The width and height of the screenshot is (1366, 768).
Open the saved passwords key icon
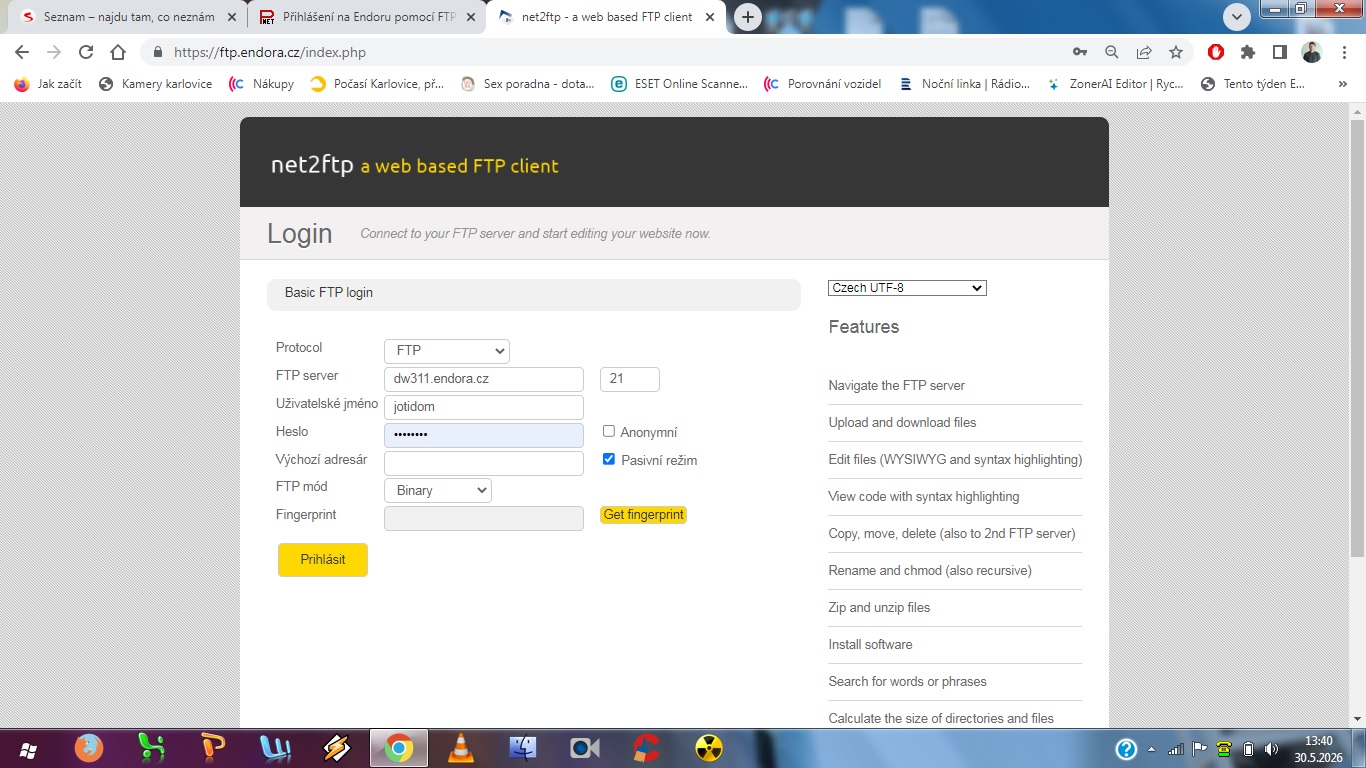pos(1080,52)
